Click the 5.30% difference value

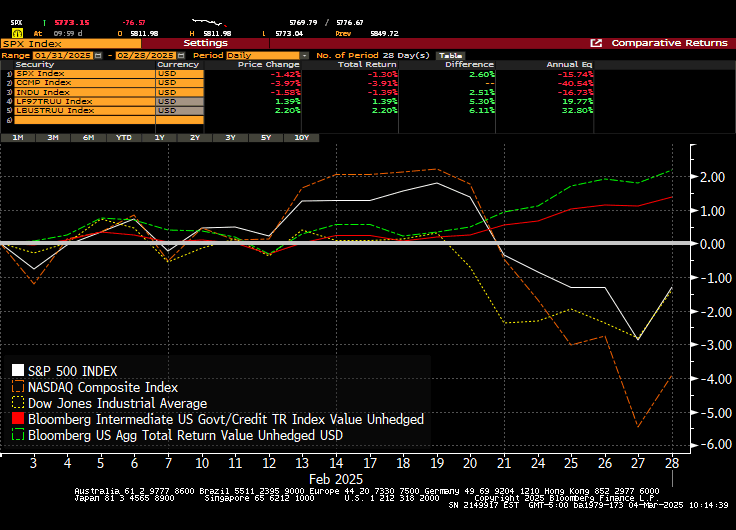click(x=482, y=101)
